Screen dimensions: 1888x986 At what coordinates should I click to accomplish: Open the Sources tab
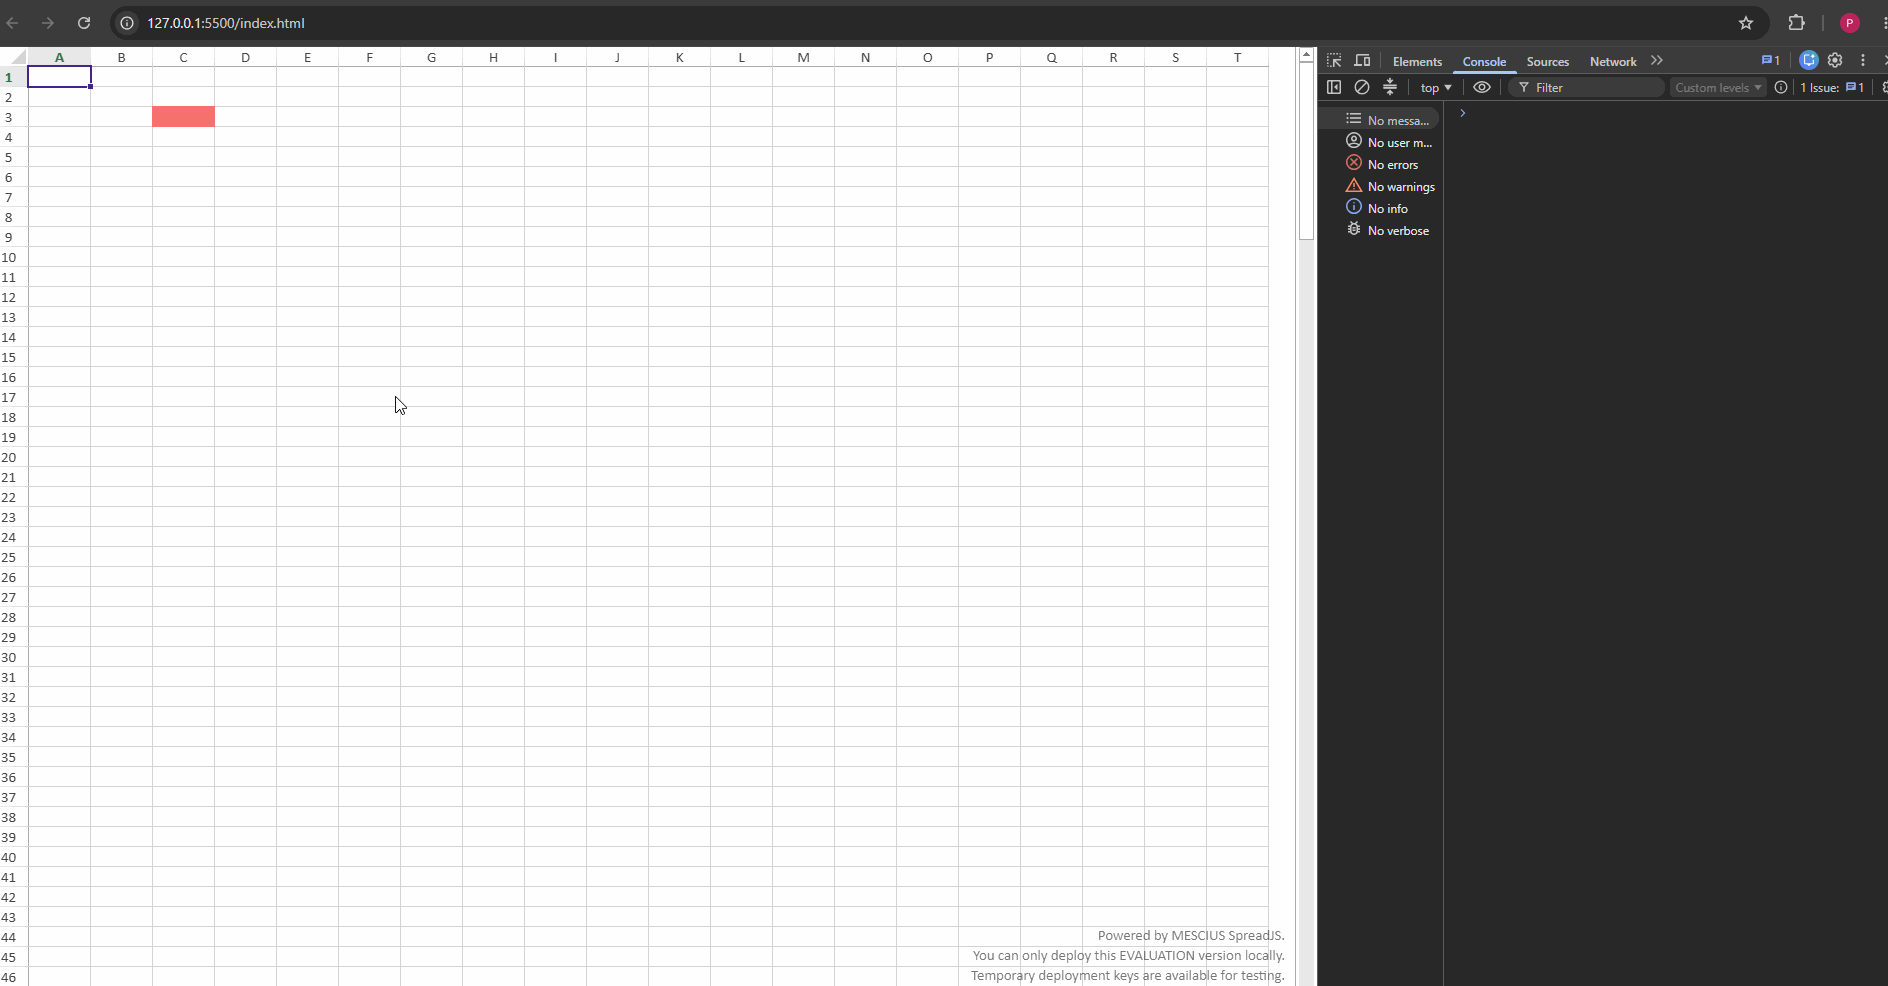(x=1547, y=62)
